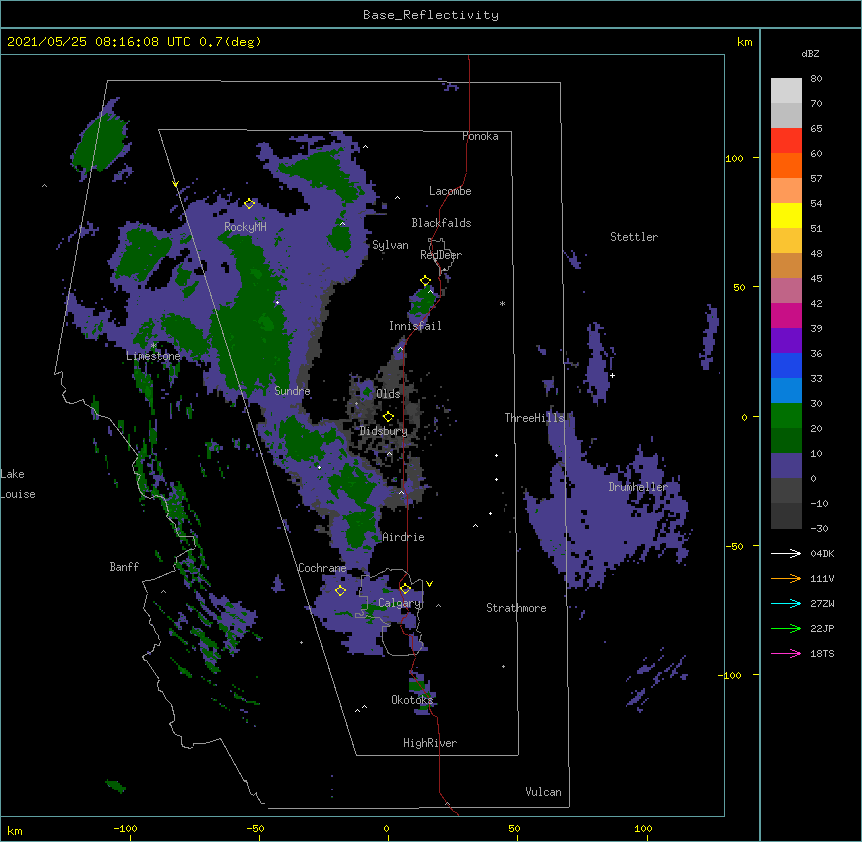Viewport: 862px width, 842px height.
Task: Click the Sundre town label
Action: click(292, 391)
